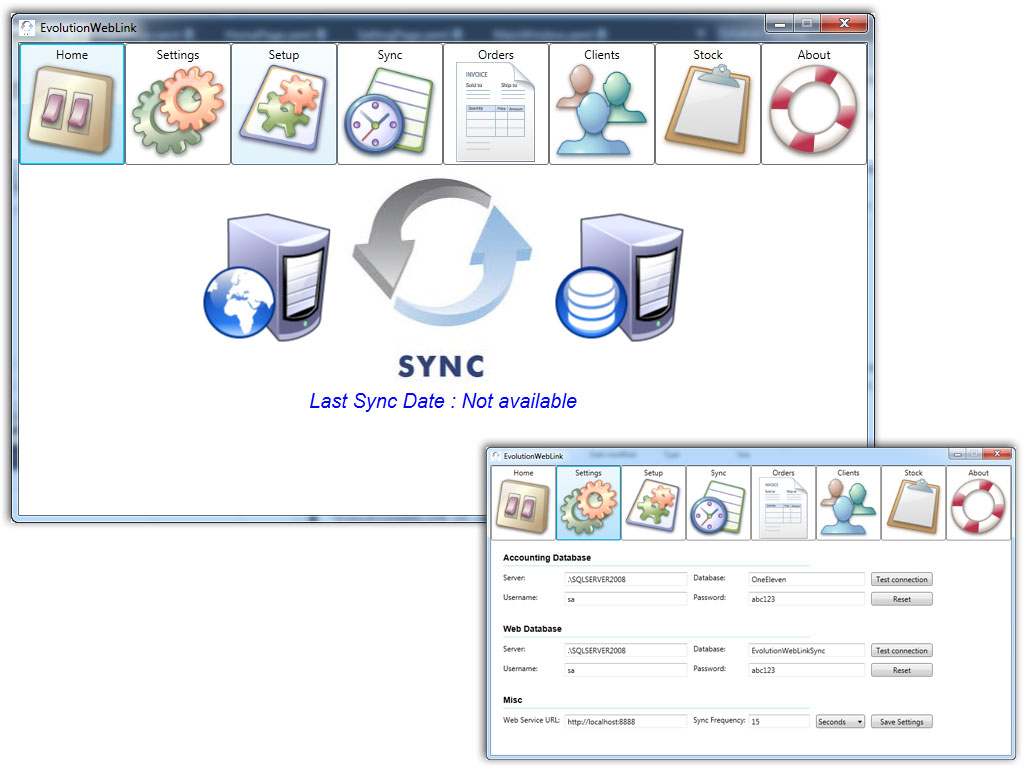Screen dimensions: 1024x768
Task: Focus the Accounting Database Password field
Action: [807, 599]
